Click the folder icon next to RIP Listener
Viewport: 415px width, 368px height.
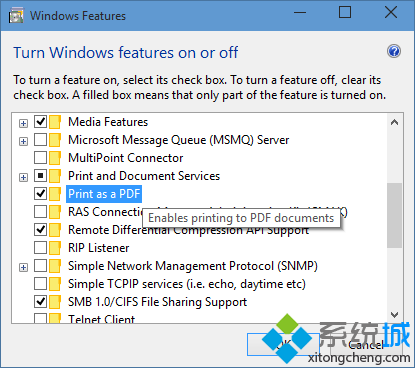[x=55, y=248]
